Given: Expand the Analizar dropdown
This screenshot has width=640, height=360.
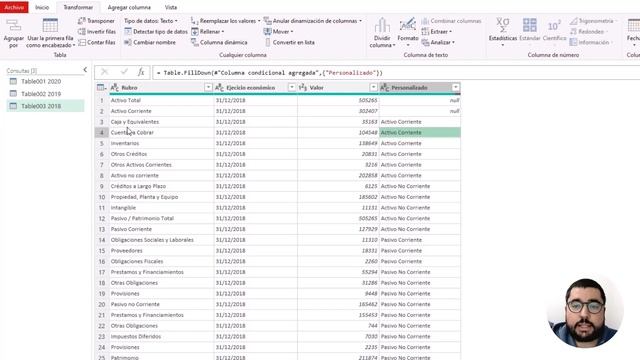Looking at the screenshot, I should 438,42.
